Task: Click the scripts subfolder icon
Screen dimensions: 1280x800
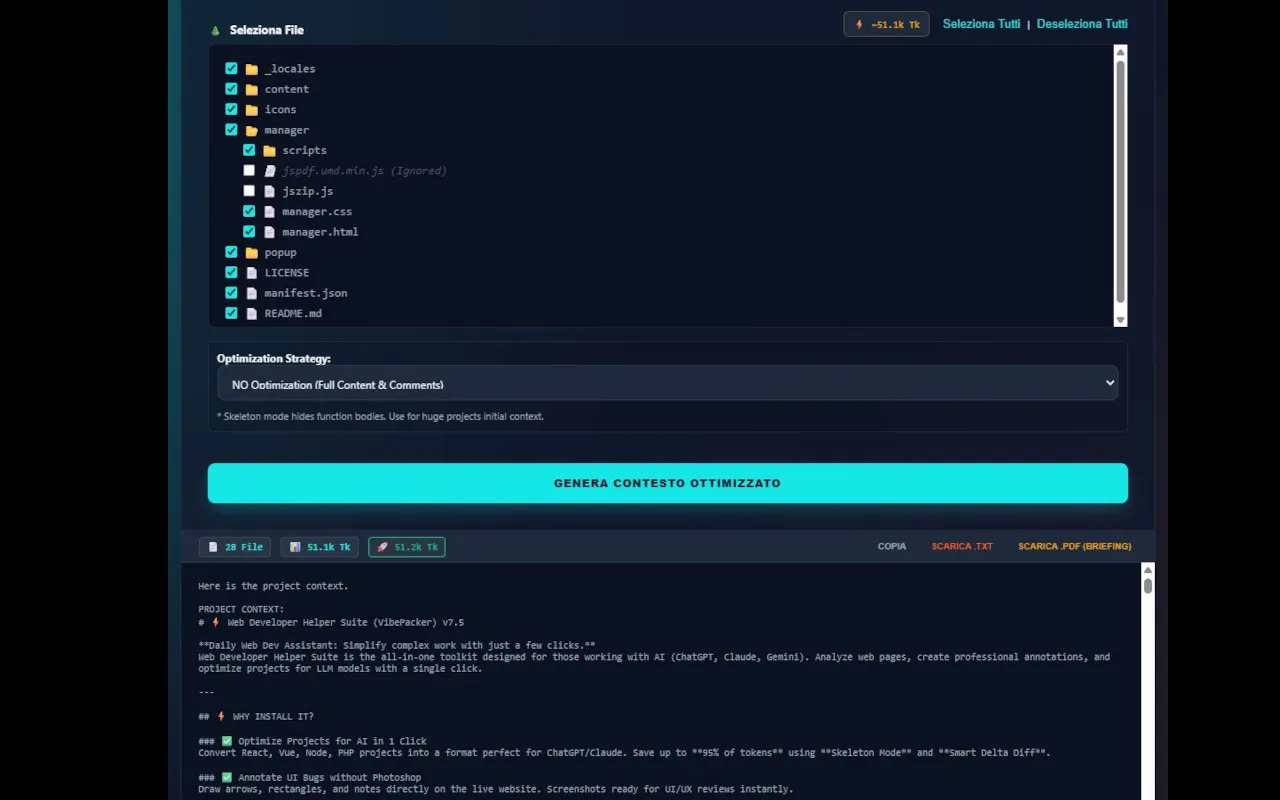Action: (x=269, y=151)
